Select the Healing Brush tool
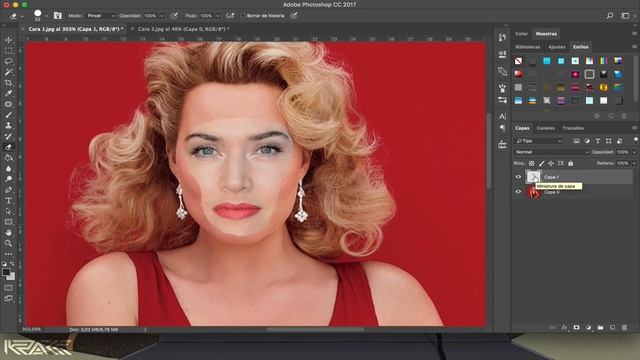The image size is (640, 360). (x=8, y=104)
